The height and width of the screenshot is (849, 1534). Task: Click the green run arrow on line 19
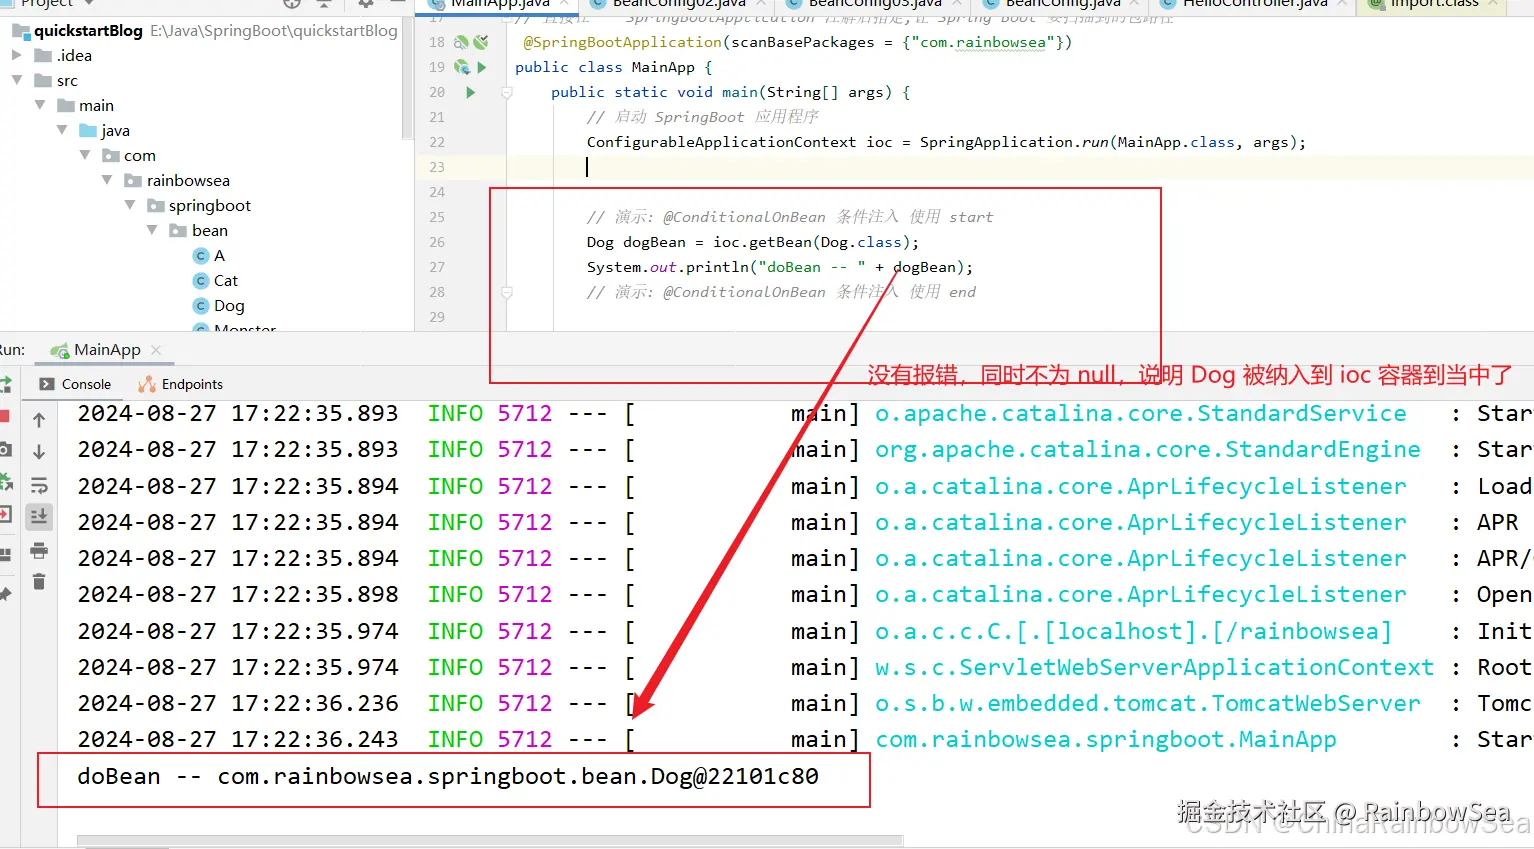pyautogui.click(x=482, y=67)
